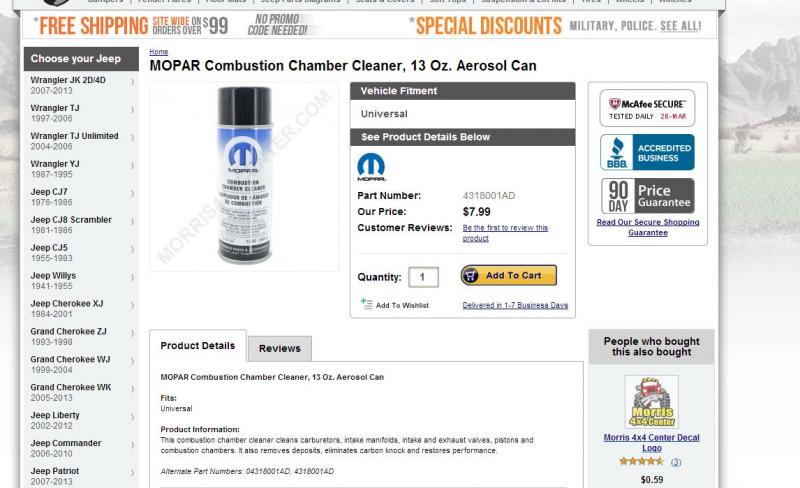Click the Add To Wishlist icon

(366, 304)
